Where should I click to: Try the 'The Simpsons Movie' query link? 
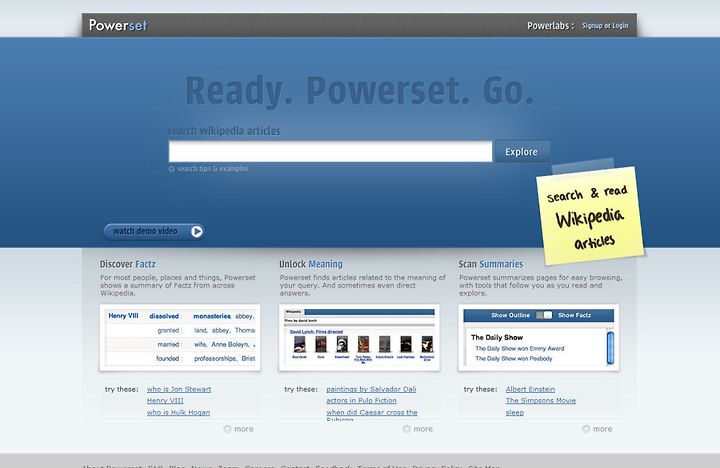(x=541, y=400)
